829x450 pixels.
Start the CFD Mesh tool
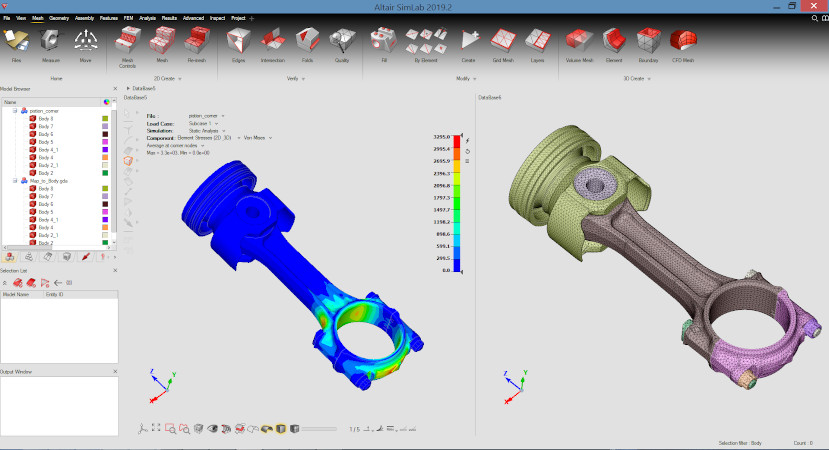tap(683, 45)
